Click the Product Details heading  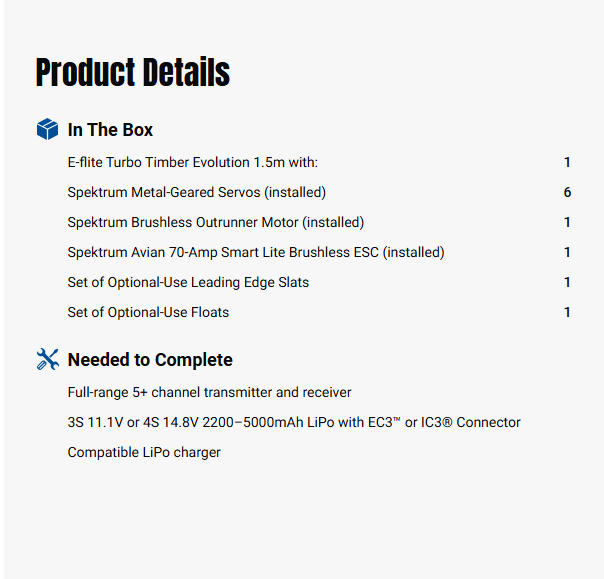(133, 73)
